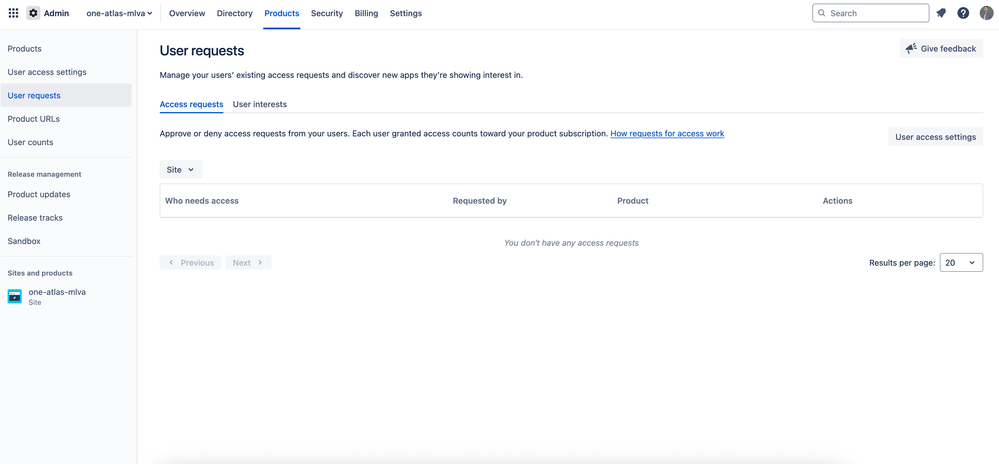Click the Requested by column header
The width and height of the screenshot is (999, 464).
coord(480,201)
